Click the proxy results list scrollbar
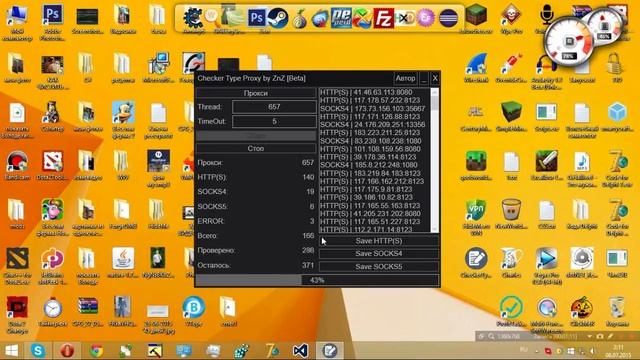The image size is (640, 360). pyautogui.click(x=434, y=160)
